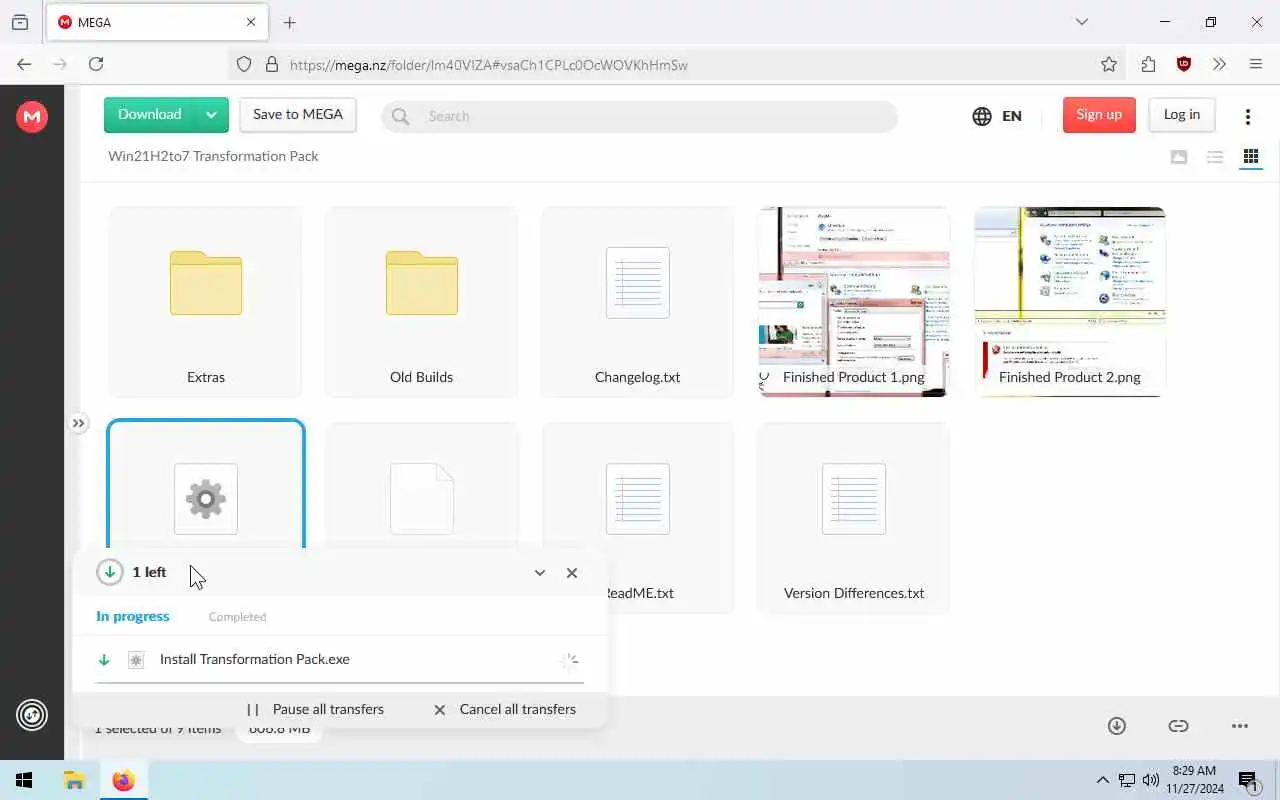Screen dimensions: 1280x800
Task: Click Cancel all transfers
Action: (504, 709)
